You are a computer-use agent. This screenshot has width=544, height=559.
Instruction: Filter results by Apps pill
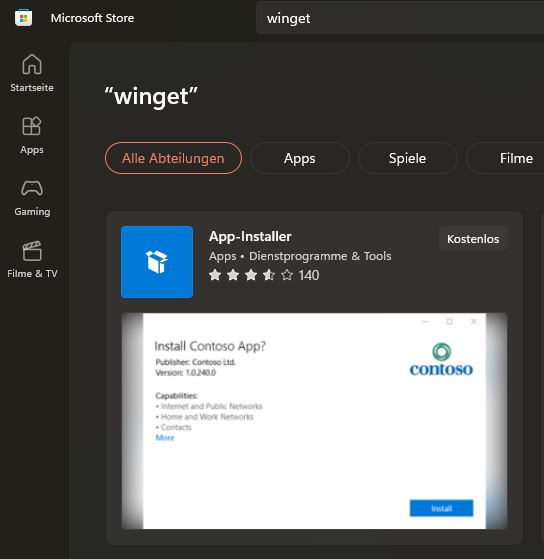coord(299,158)
